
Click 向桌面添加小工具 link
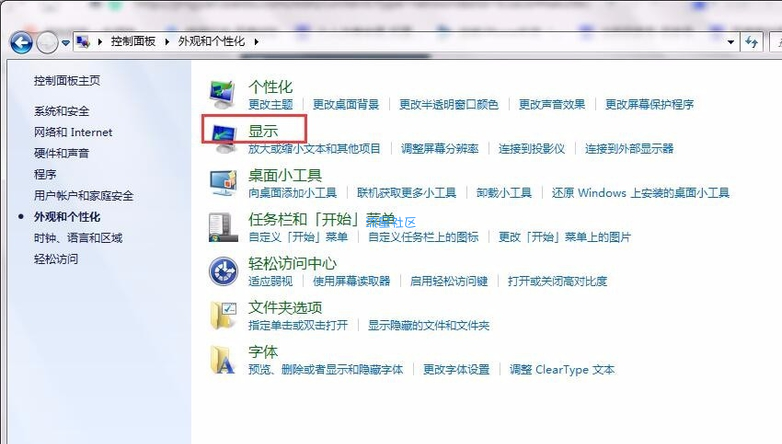pos(292,193)
